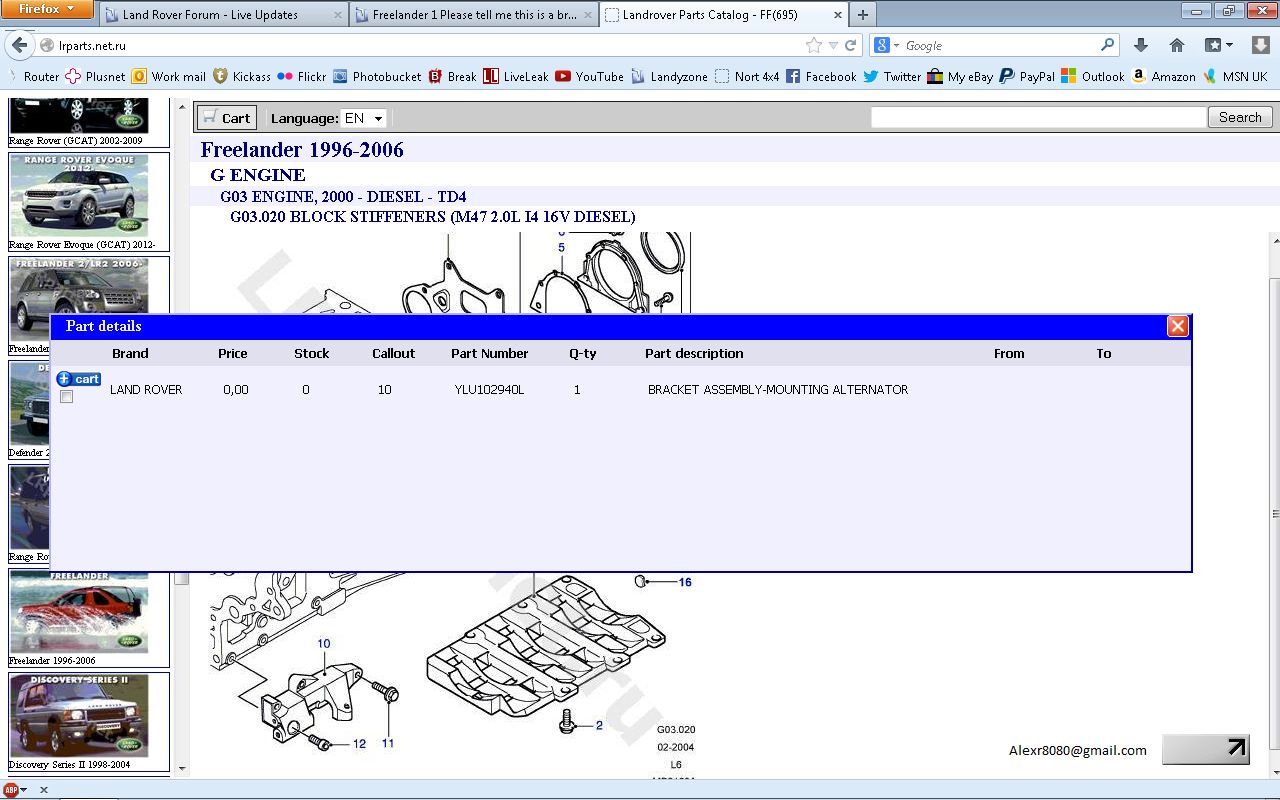The width and height of the screenshot is (1280, 800).
Task: Open the Photobucket bookmark
Action: [377, 76]
